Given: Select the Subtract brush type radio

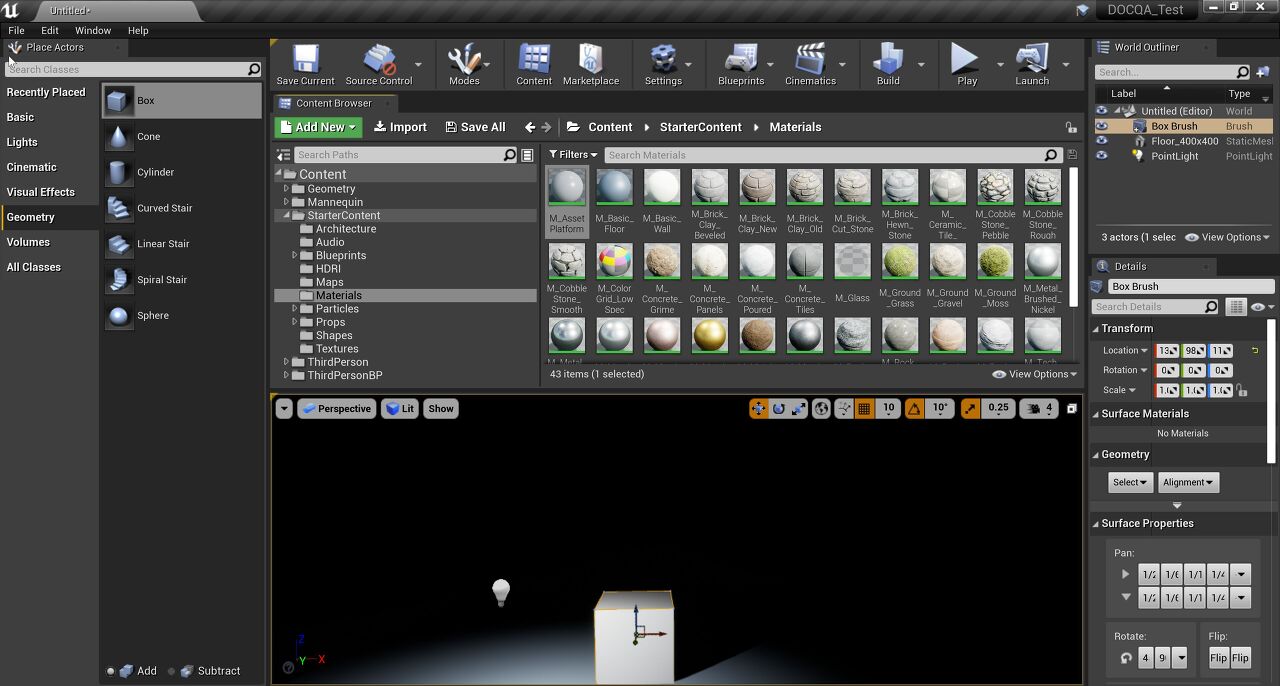Looking at the screenshot, I should [171, 671].
